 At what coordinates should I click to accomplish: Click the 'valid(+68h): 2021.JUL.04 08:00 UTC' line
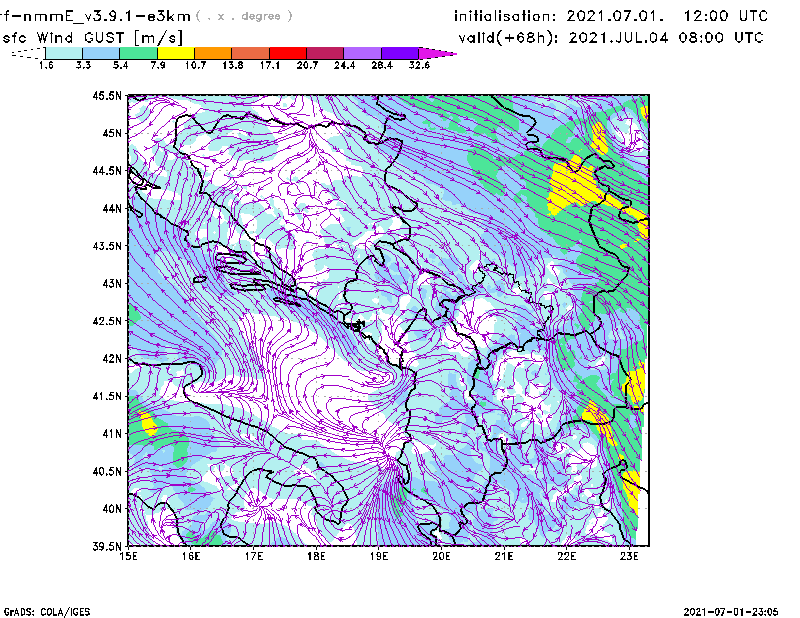[611, 38]
